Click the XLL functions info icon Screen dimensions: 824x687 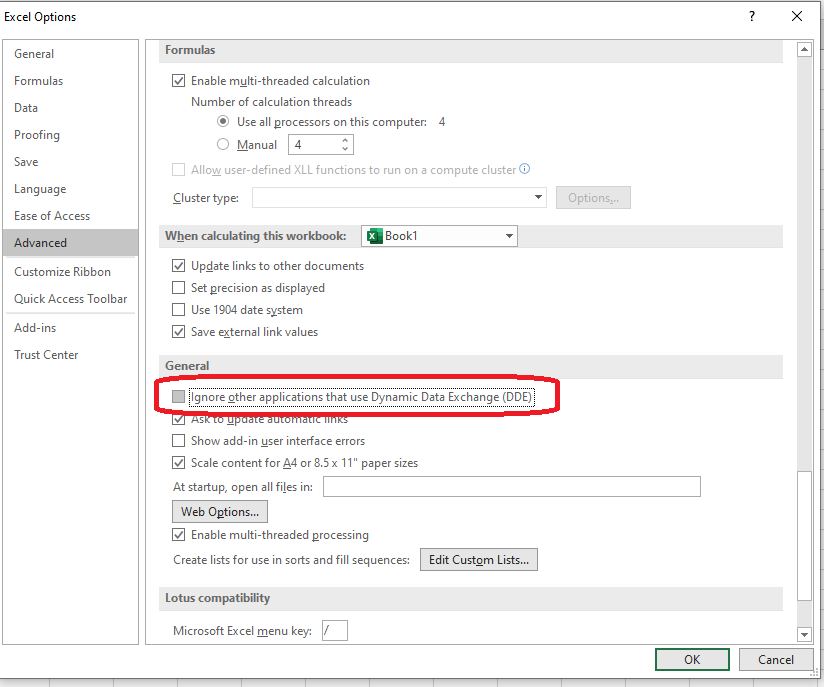click(x=524, y=169)
